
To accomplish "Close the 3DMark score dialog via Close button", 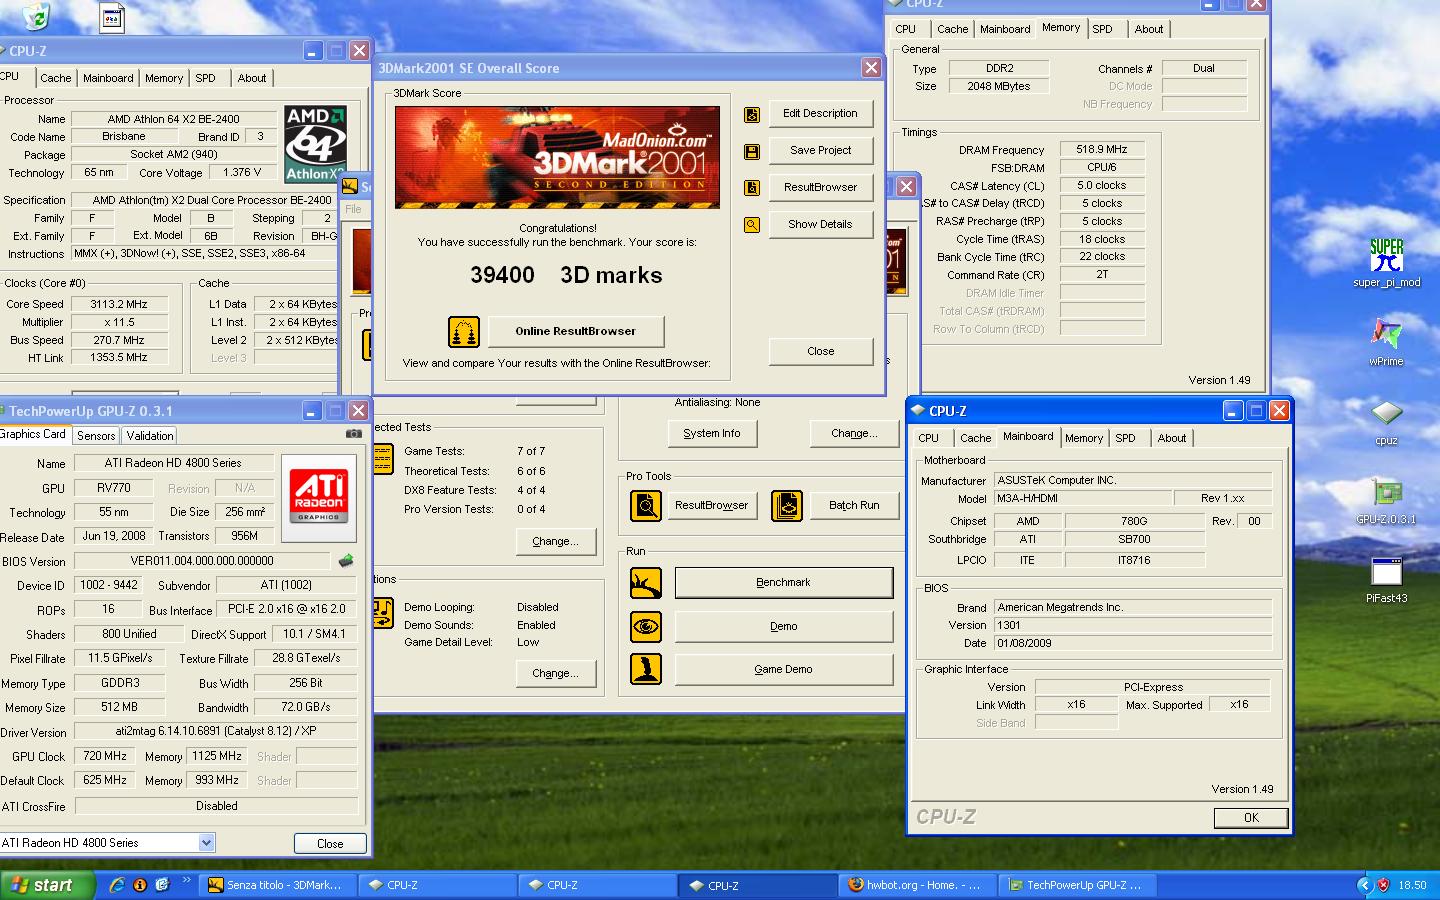I will tap(820, 352).
